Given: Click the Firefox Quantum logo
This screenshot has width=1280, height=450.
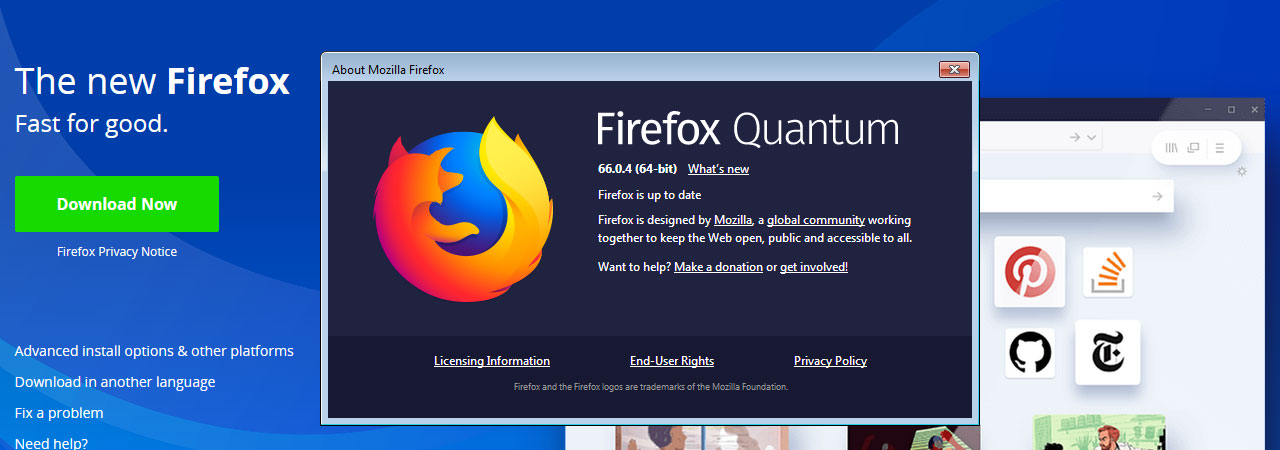Looking at the screenshot, I should 462,208.
